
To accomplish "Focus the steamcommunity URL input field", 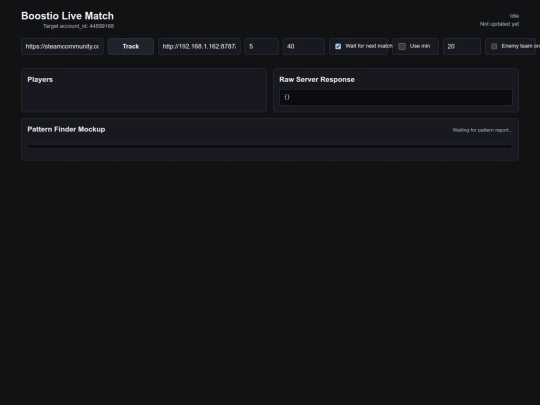I will [62, 46].
